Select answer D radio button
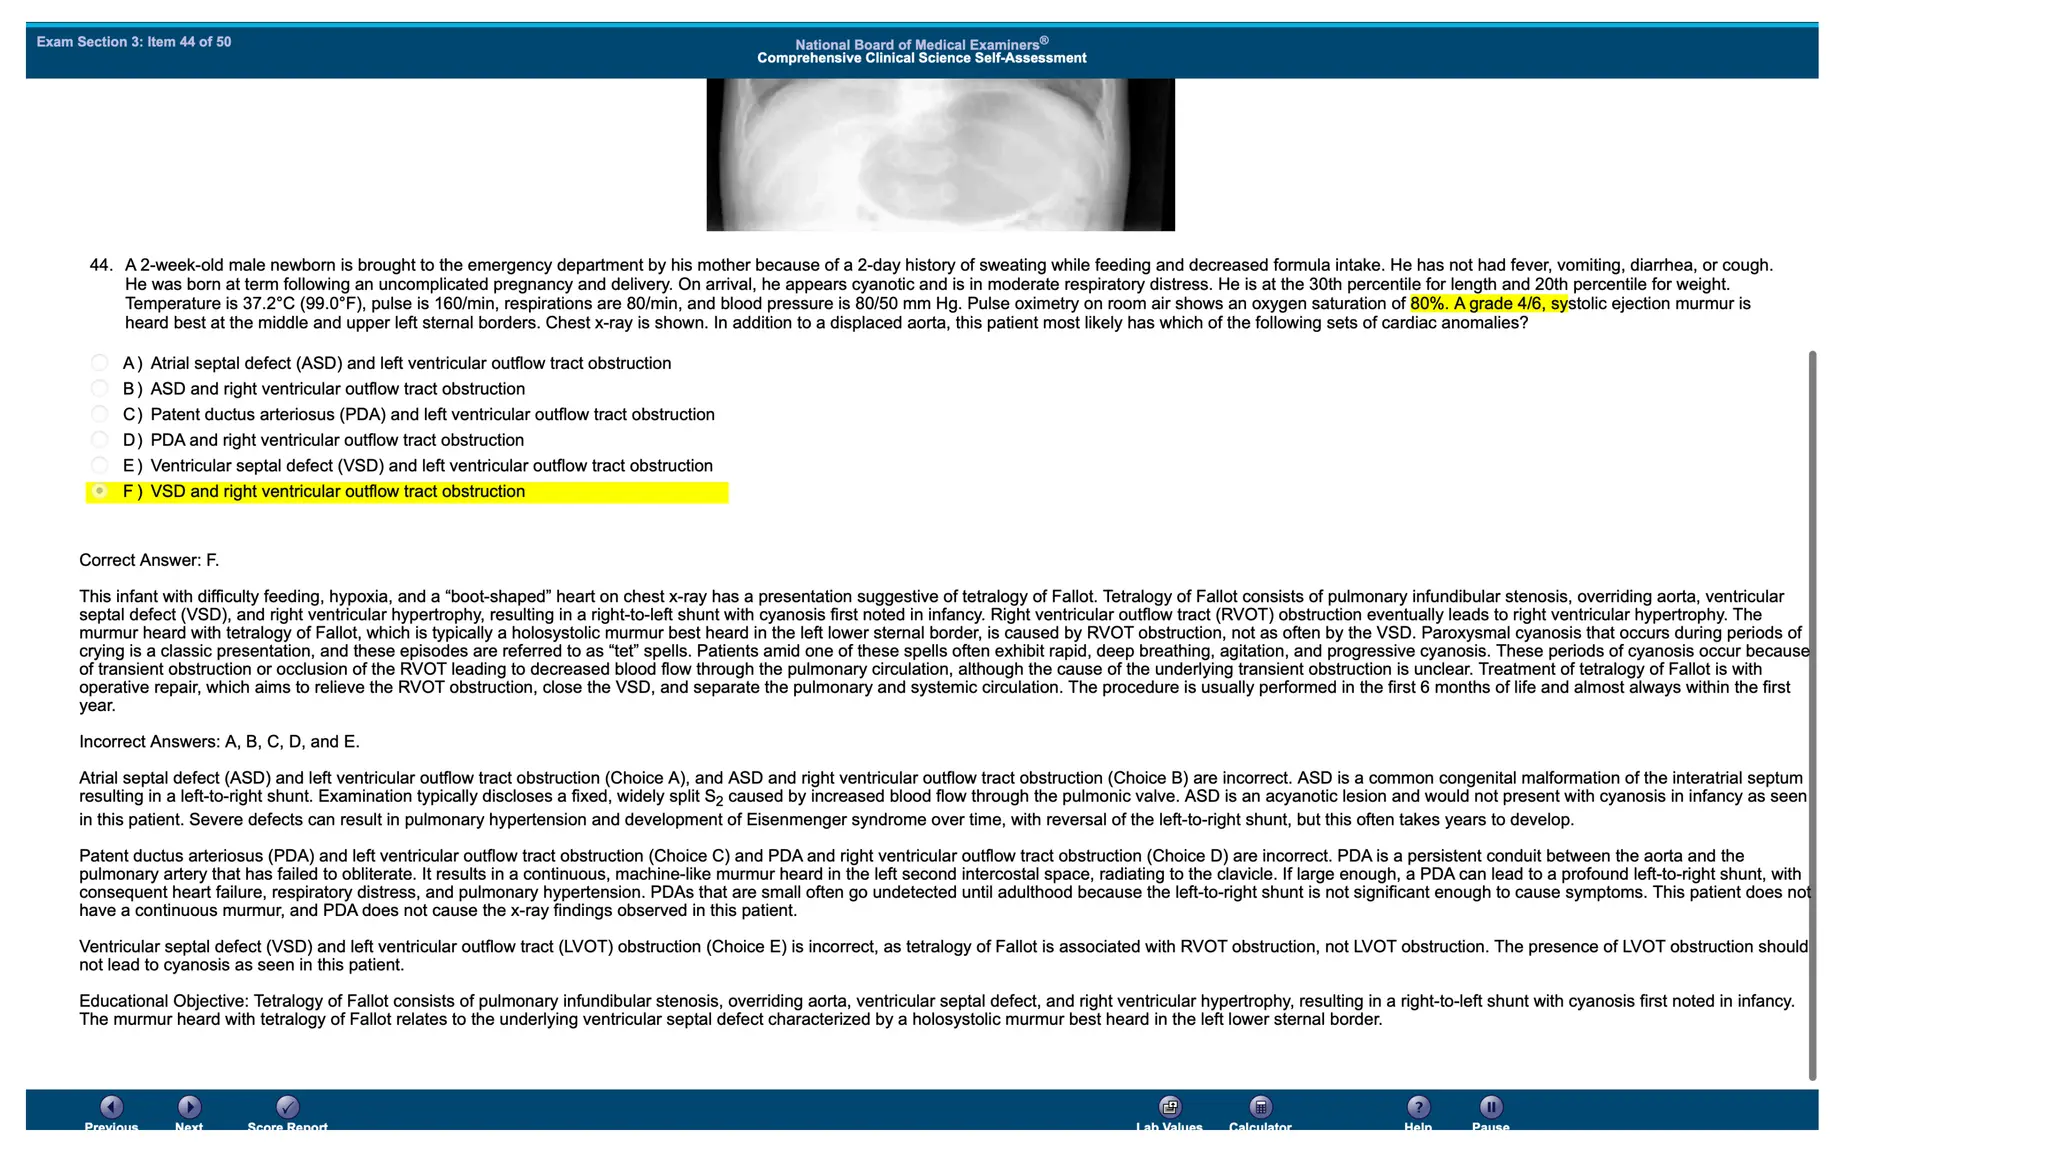Viewport: 2048px width, 1152px height. 99,440
